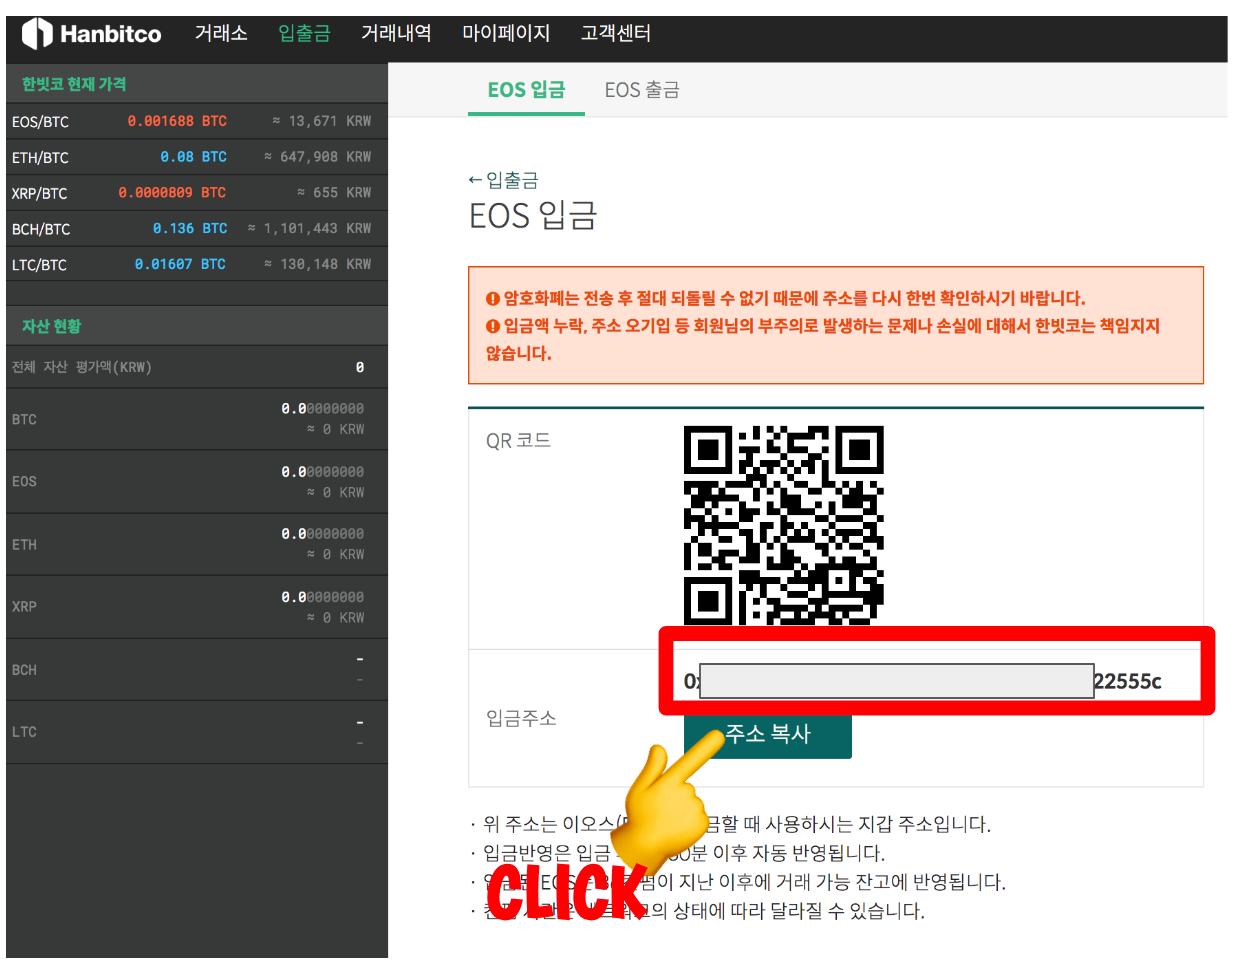Screen dimensions: 1234x976
Task: Click the 0.0000809 BTC price value
Action: (172, 192)
